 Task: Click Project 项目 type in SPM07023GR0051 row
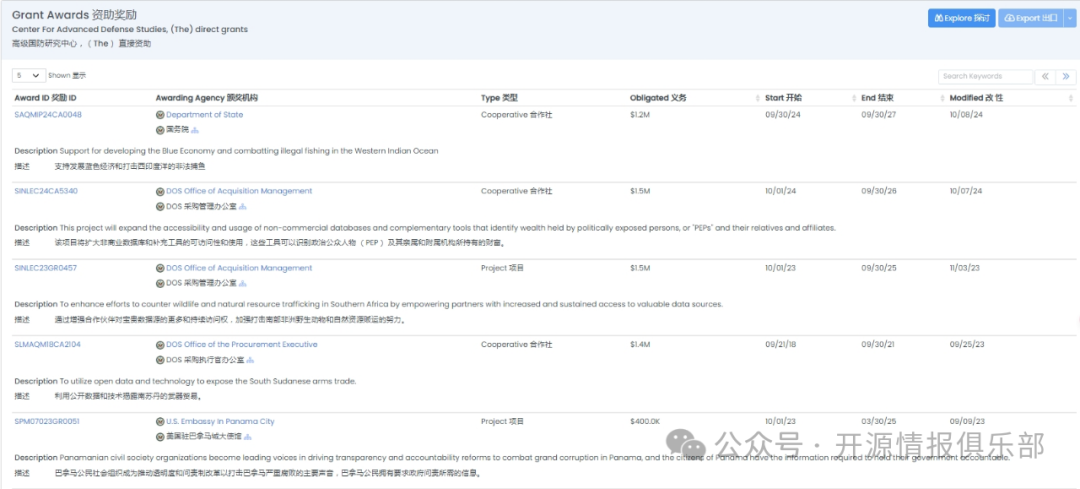(503, 422)
